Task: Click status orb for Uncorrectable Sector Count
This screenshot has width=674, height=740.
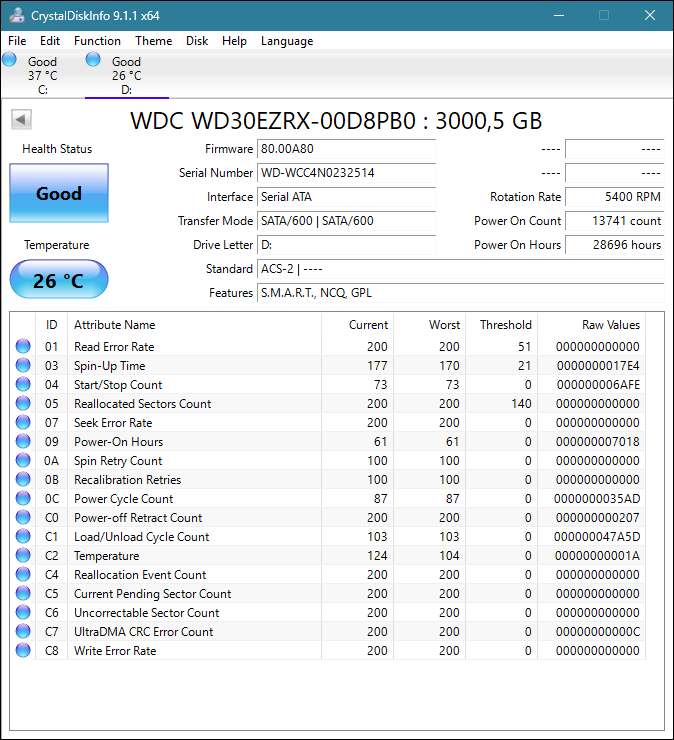Action: [23, 612]
